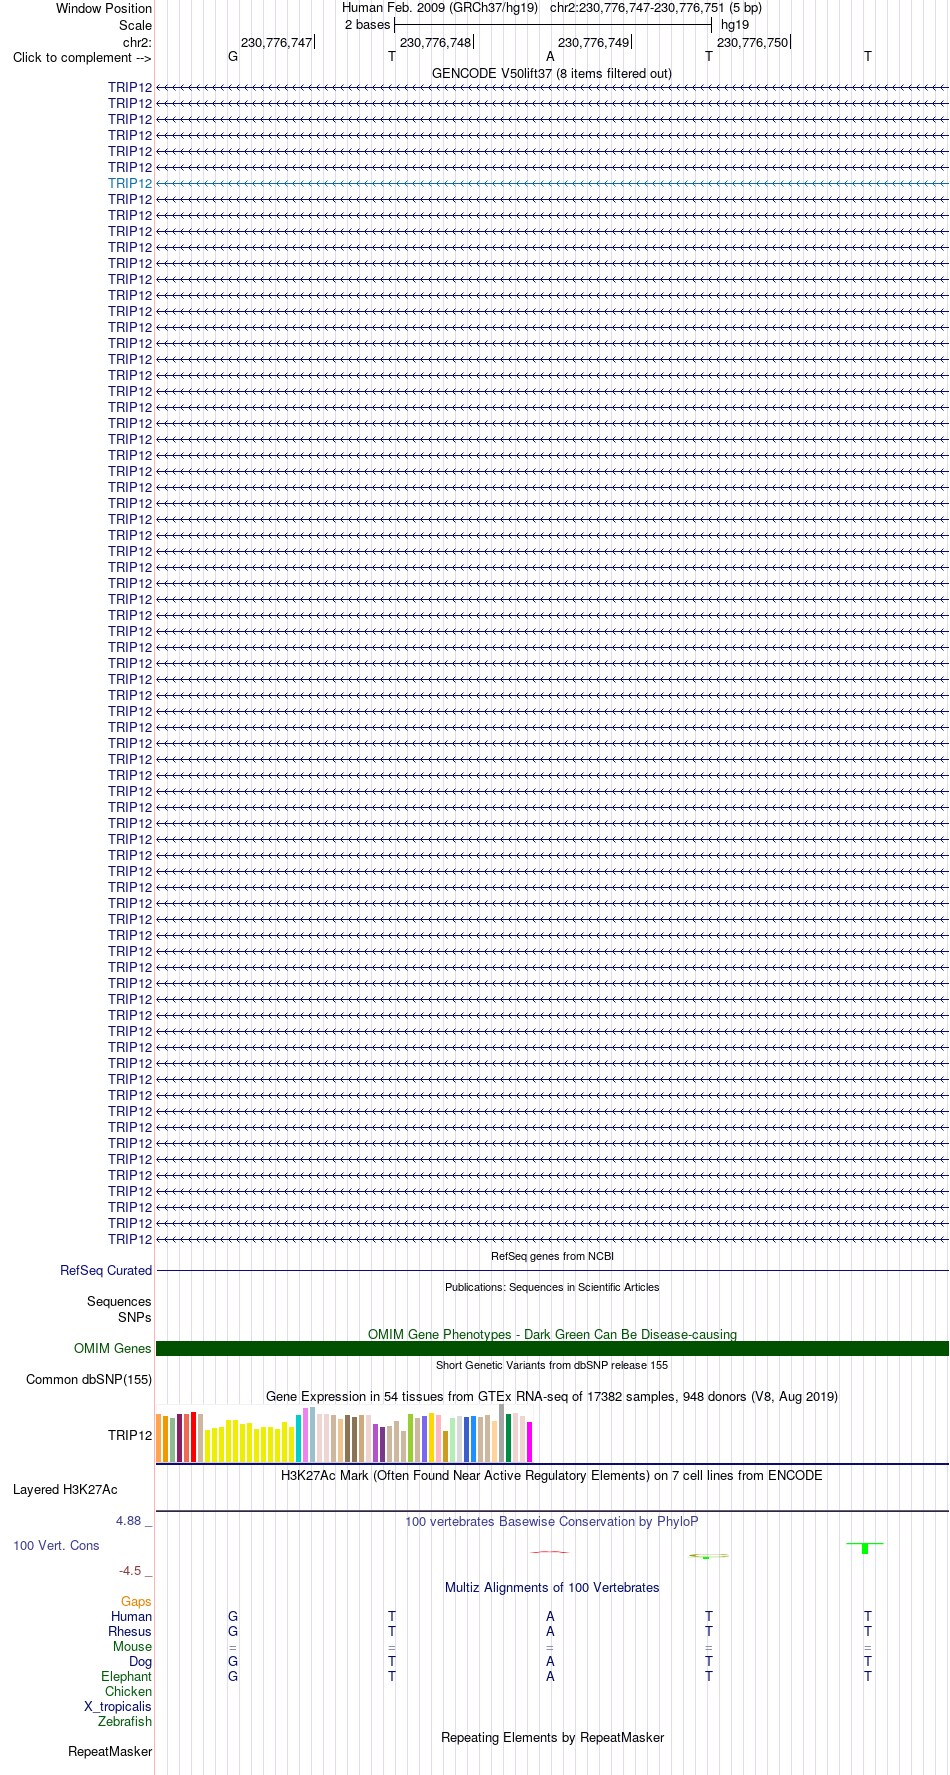The width and height of the screenshot is (950, 1775).
Task: Open the H3K27Ac Mark track title
Action: click(x=552, y=1476)
